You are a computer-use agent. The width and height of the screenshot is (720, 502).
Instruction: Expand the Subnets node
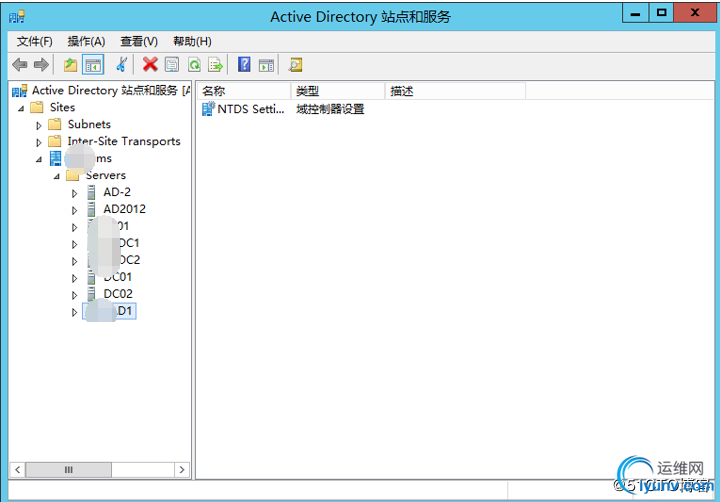point(39,125)
